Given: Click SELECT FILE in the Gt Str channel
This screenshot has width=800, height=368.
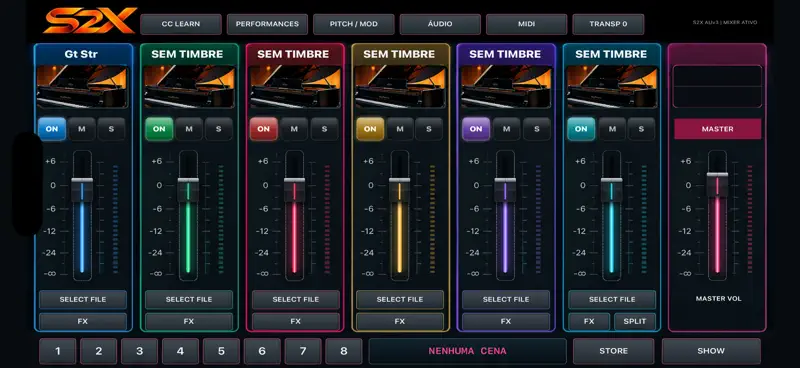Looking at the screenshot, I should click(83, 300).
